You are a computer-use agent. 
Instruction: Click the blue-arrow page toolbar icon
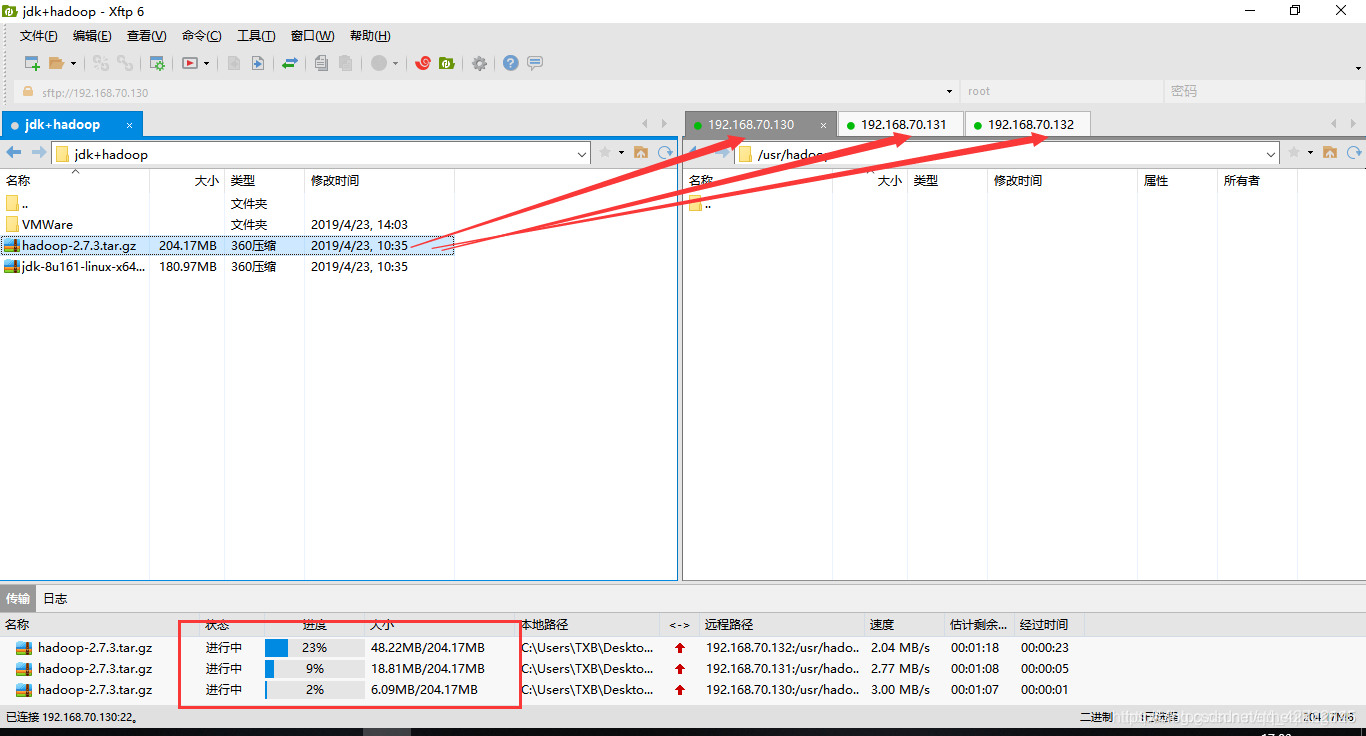[x=257, y=63]
